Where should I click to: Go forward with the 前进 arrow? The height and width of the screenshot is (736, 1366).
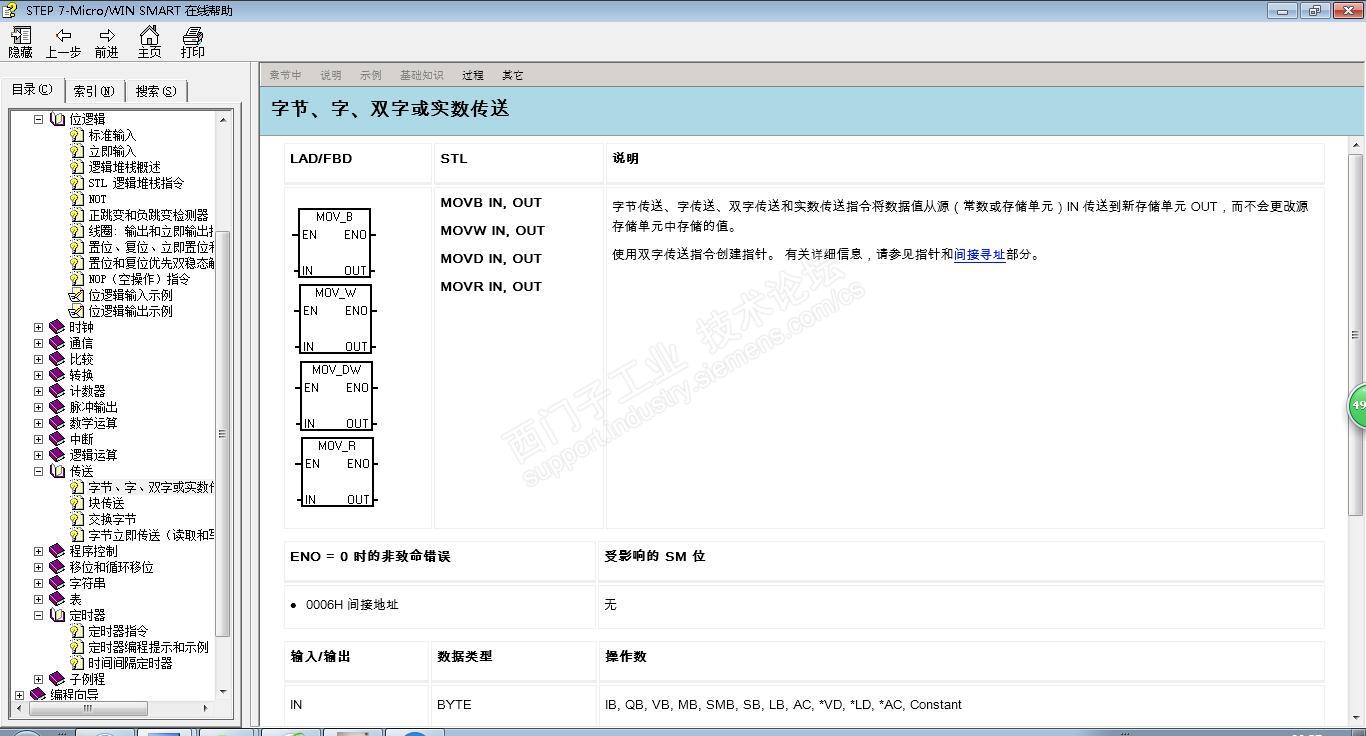106,43
